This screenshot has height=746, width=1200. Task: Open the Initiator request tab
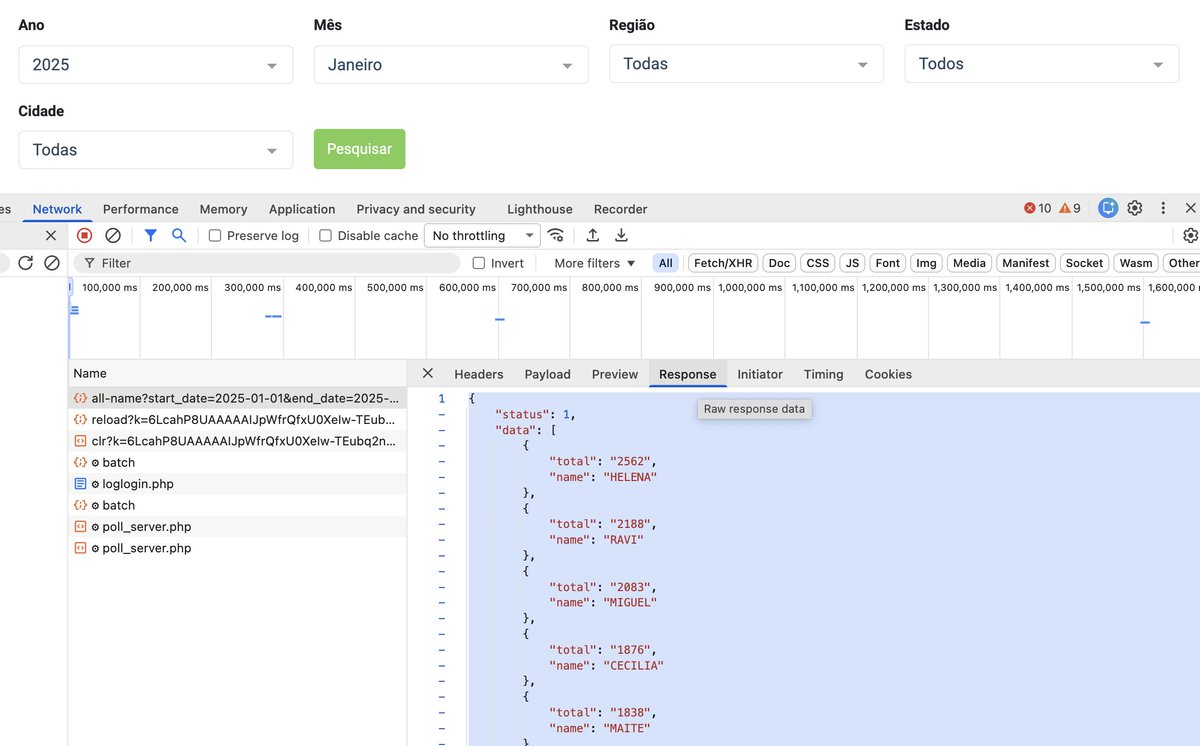[x=760, y=374]
